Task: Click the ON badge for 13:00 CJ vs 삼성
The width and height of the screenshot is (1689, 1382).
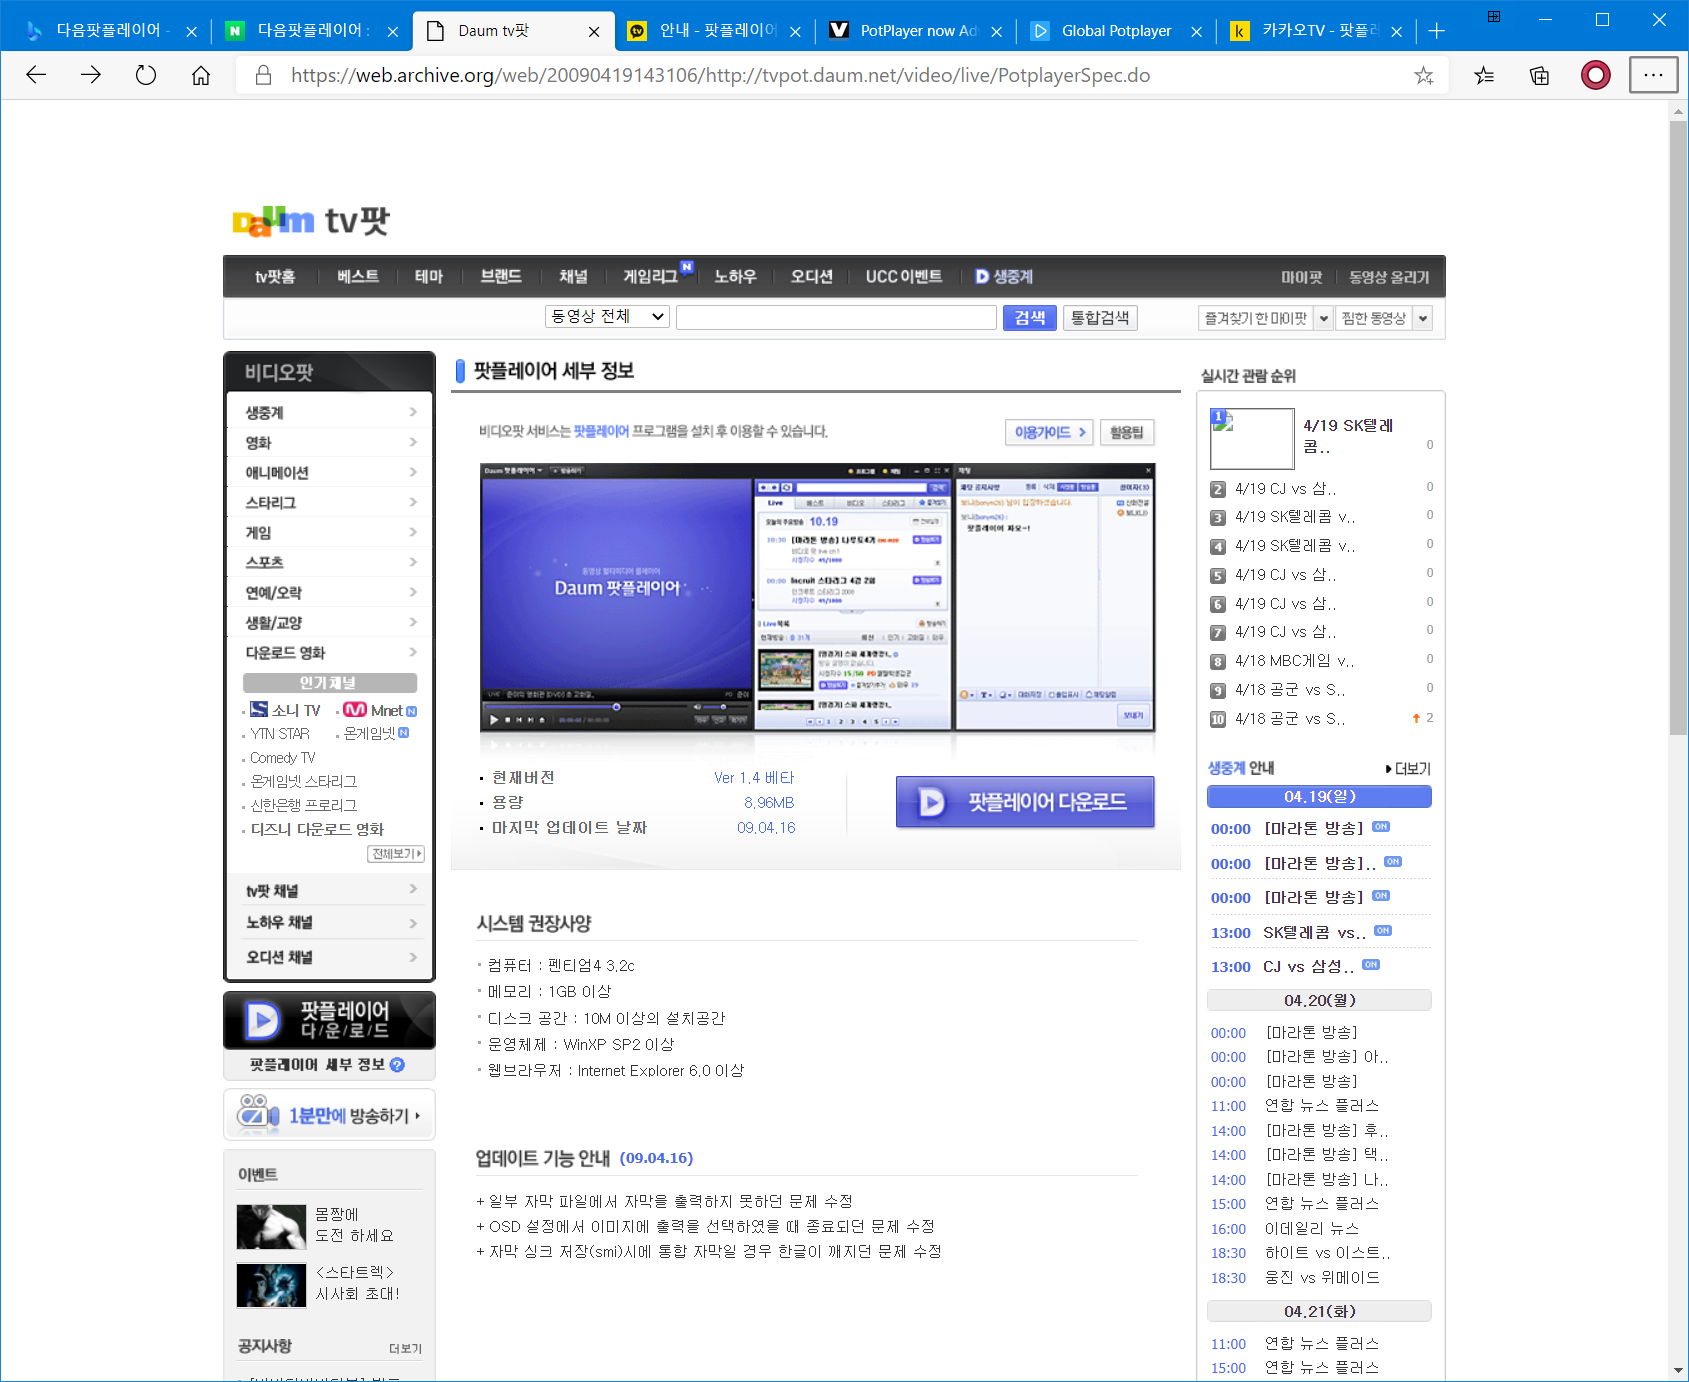Action: coord(1371,965)
